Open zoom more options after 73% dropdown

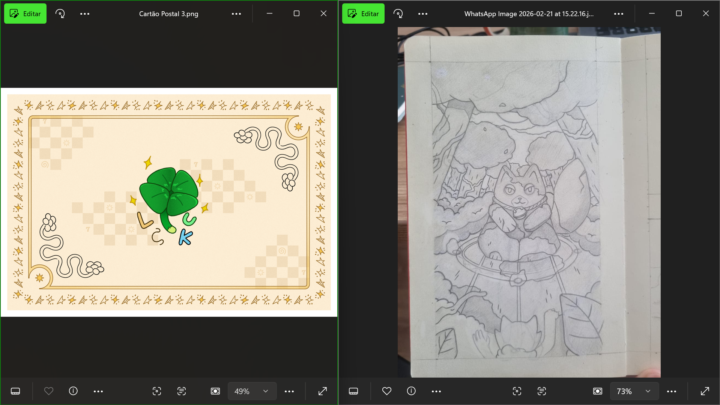[671, 391]
